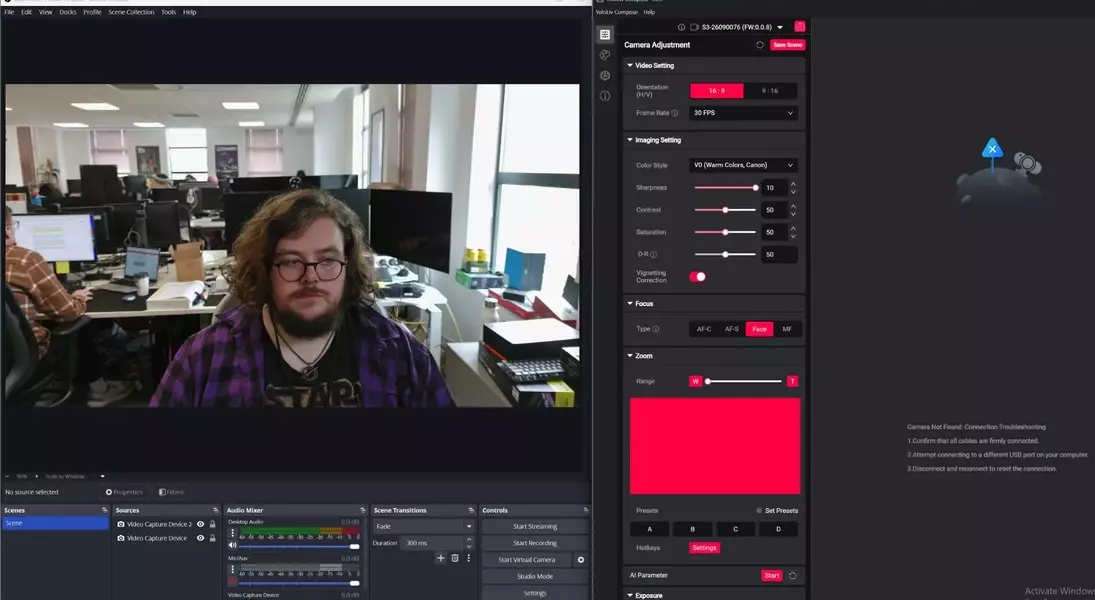Screen dimensions: 1095x600
Task: Enable the Set Presets radio button
Action: (759, 511)
